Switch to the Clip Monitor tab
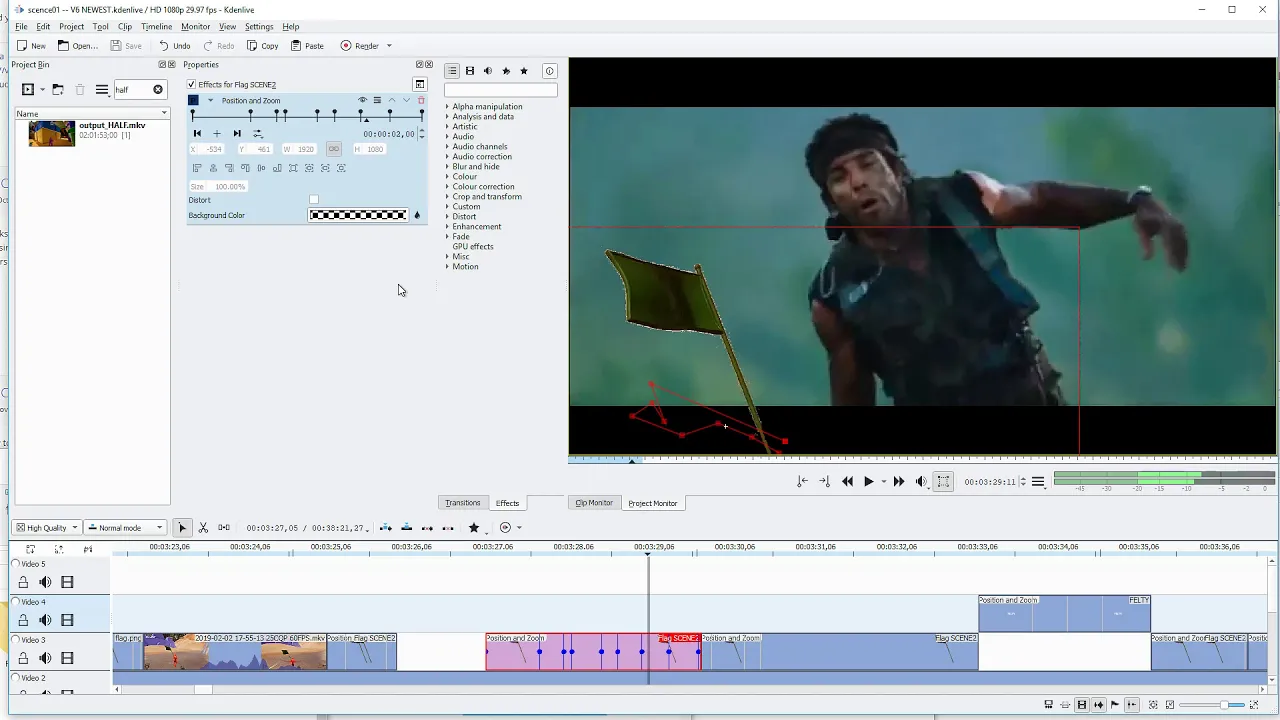Viewport: 1280px width, 720px height. [x=594, y=503]
